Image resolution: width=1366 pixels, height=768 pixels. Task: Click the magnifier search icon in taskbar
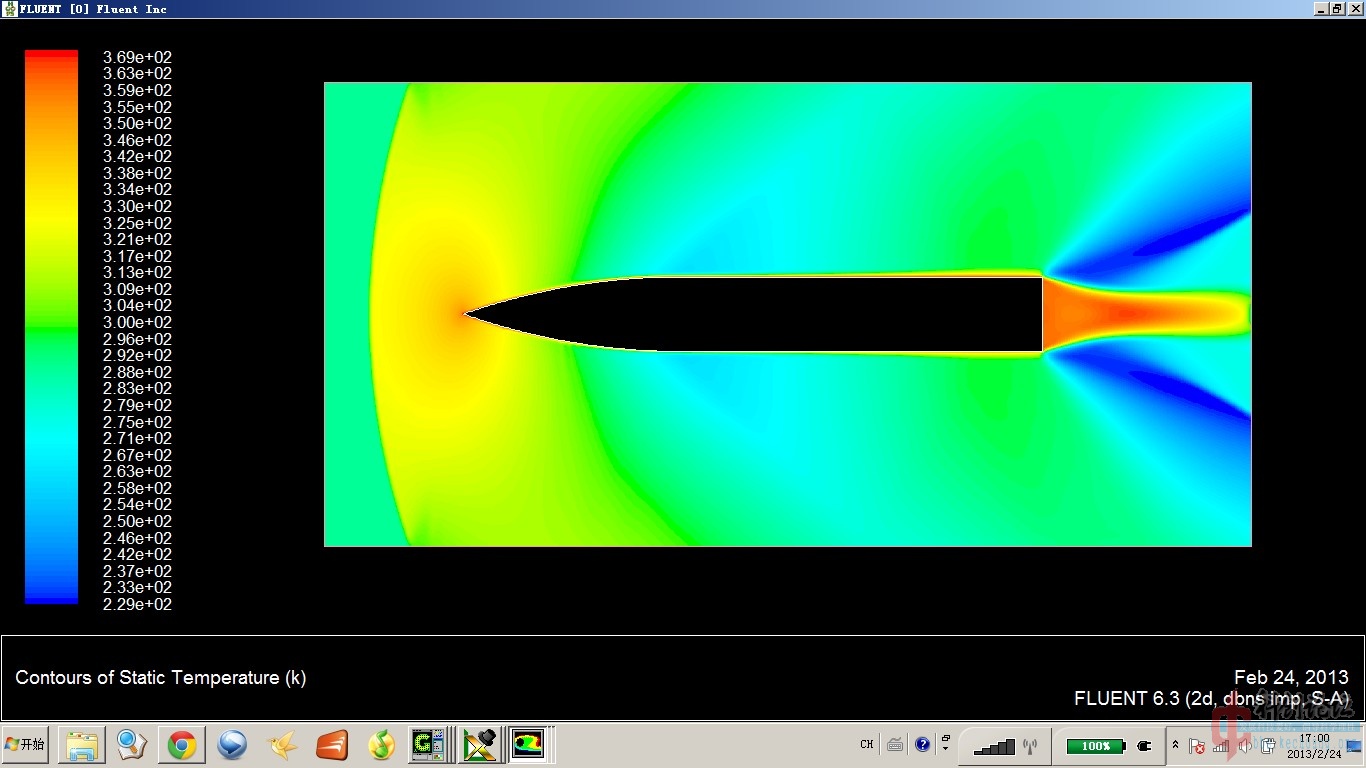[x=132, y=745]
